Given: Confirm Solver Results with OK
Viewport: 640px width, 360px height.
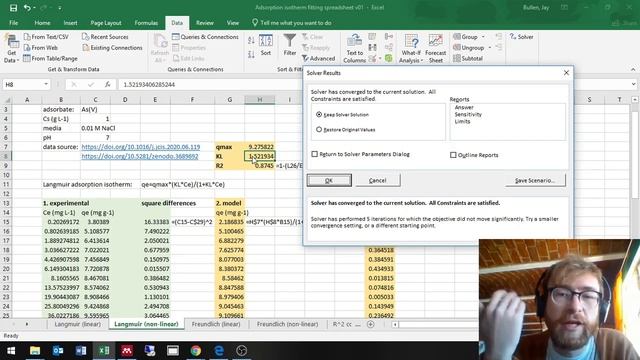Looking at the screenshot, I should [x=329, y=180].
